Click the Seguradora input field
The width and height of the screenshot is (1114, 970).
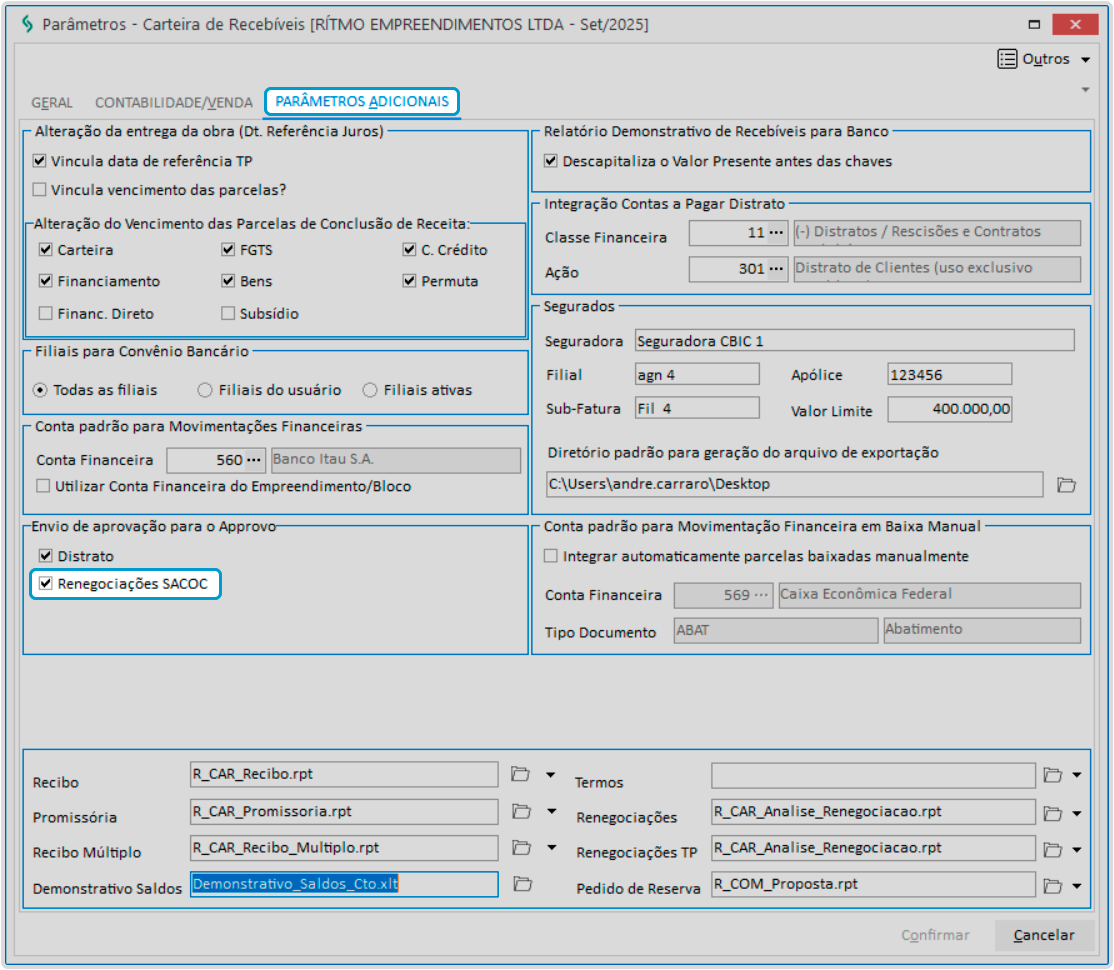(854, 341)
